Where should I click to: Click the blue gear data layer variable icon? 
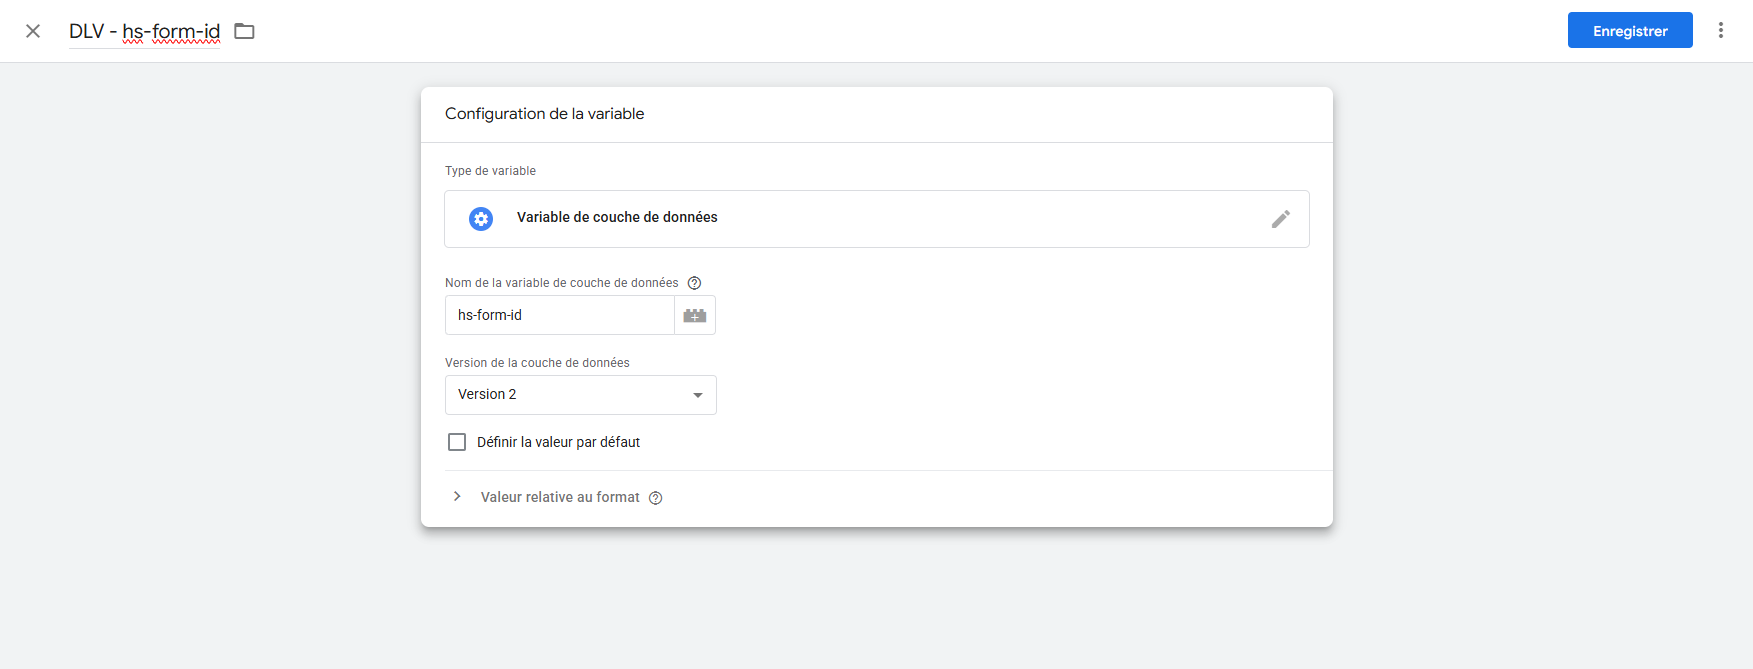[481, 219]
